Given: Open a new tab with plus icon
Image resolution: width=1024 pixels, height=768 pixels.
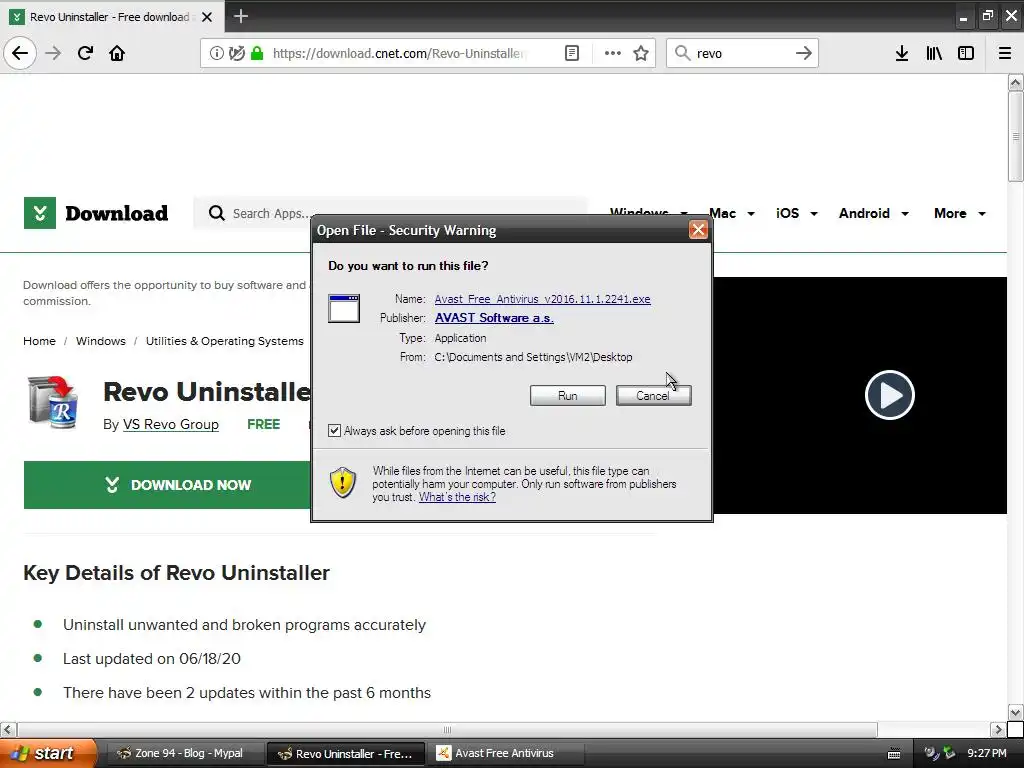Looking at the screenshot, I should [240, 16].
